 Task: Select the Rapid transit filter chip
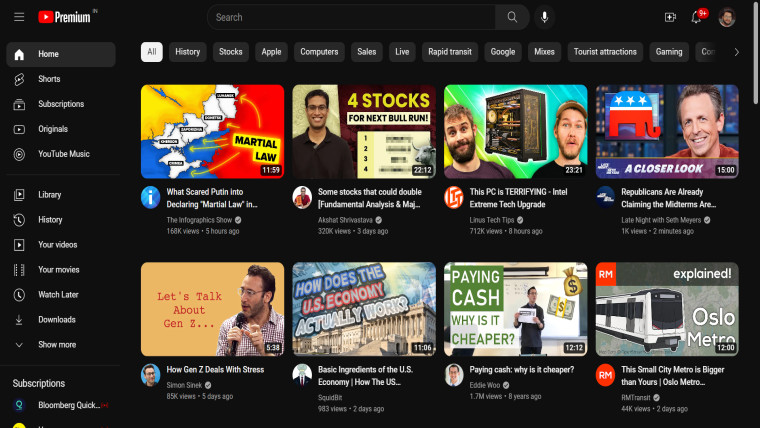450,52
